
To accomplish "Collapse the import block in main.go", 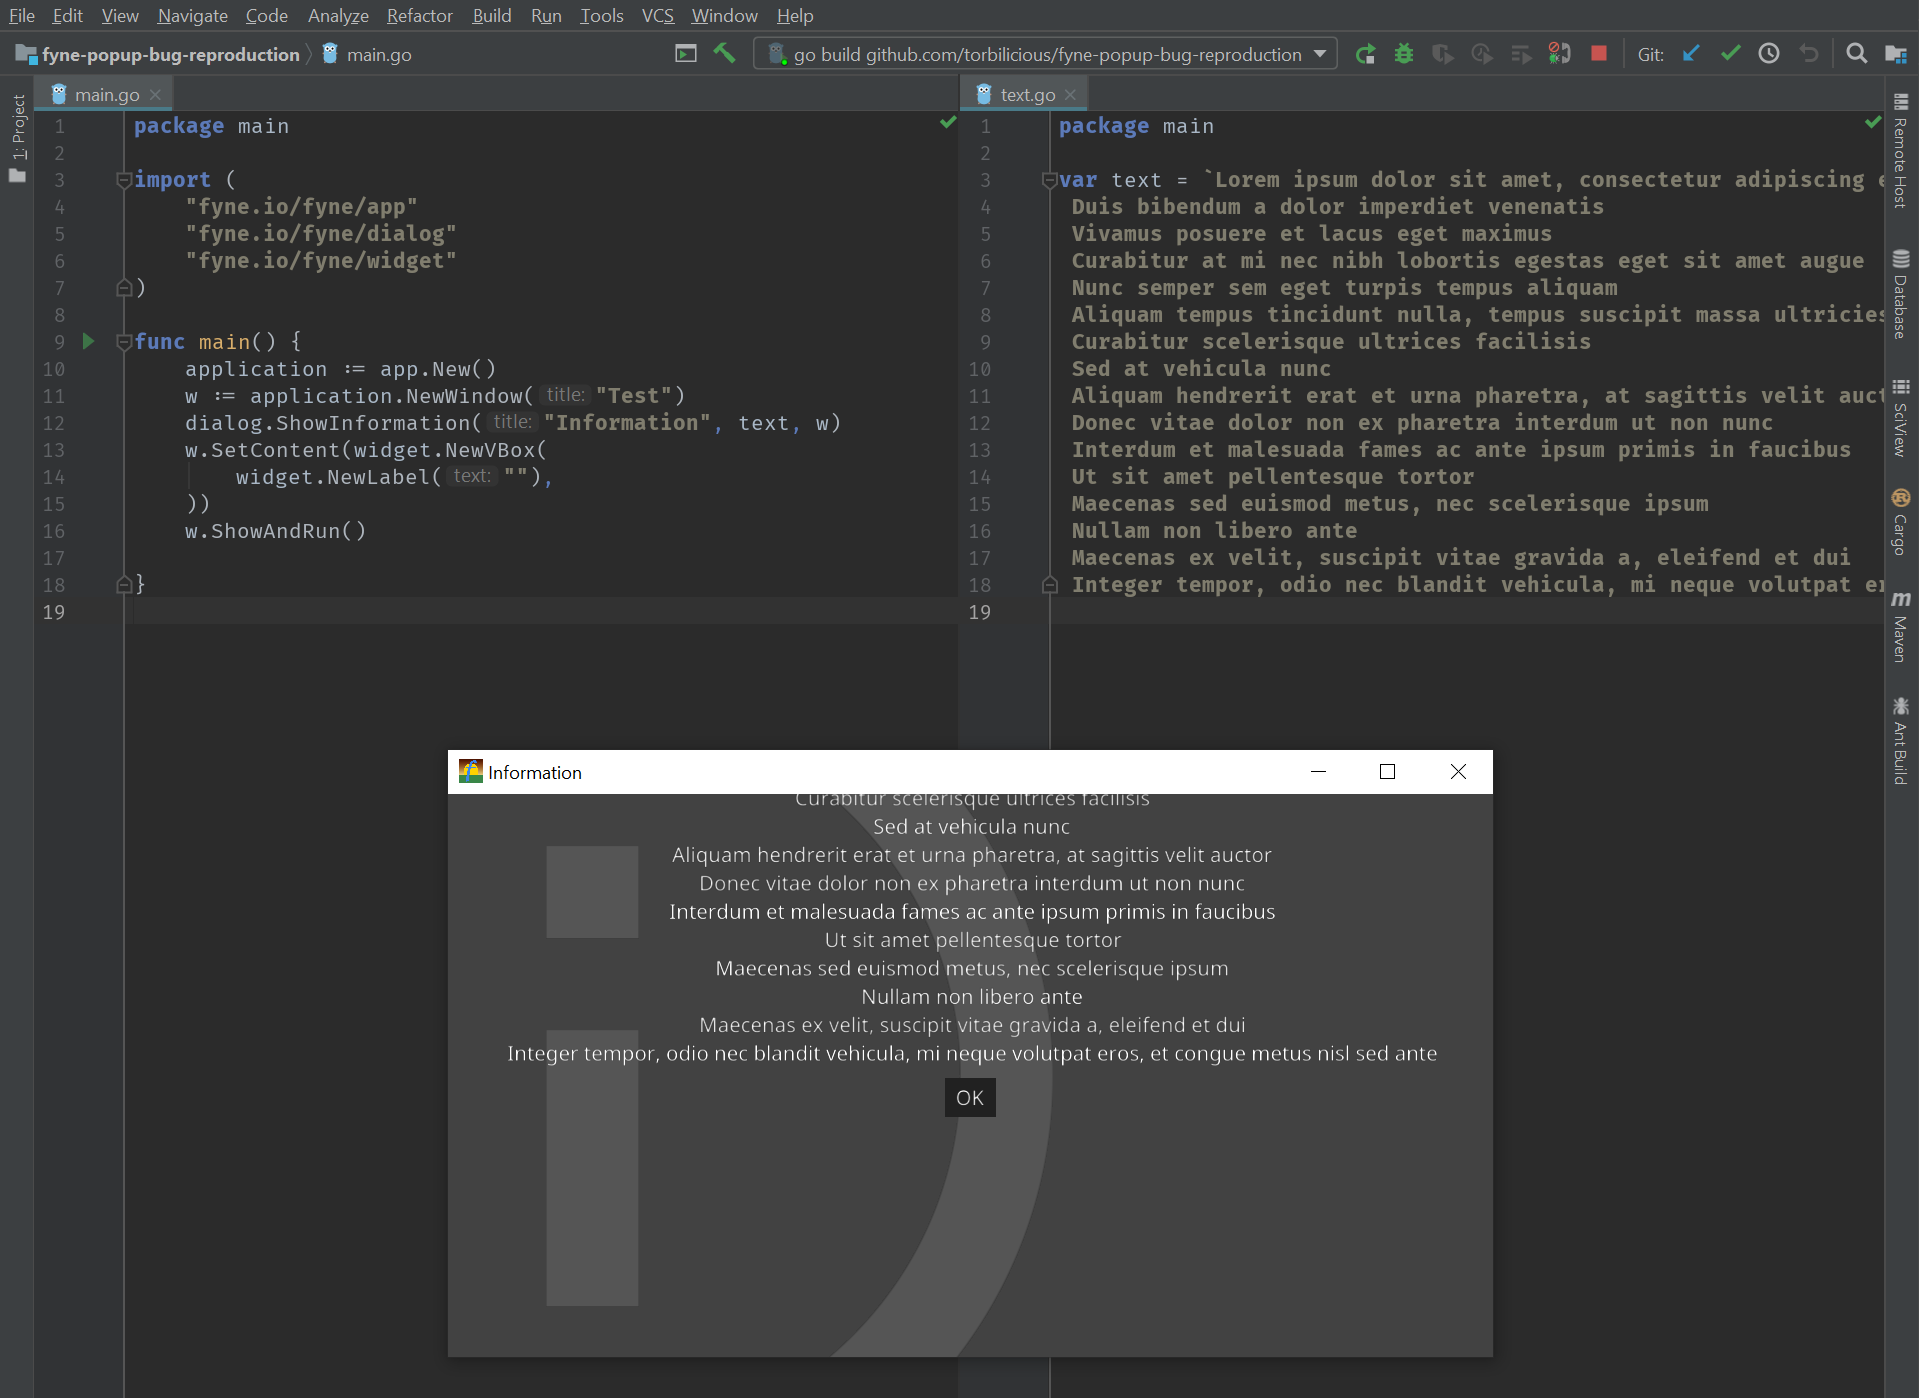I will (124, 179).
